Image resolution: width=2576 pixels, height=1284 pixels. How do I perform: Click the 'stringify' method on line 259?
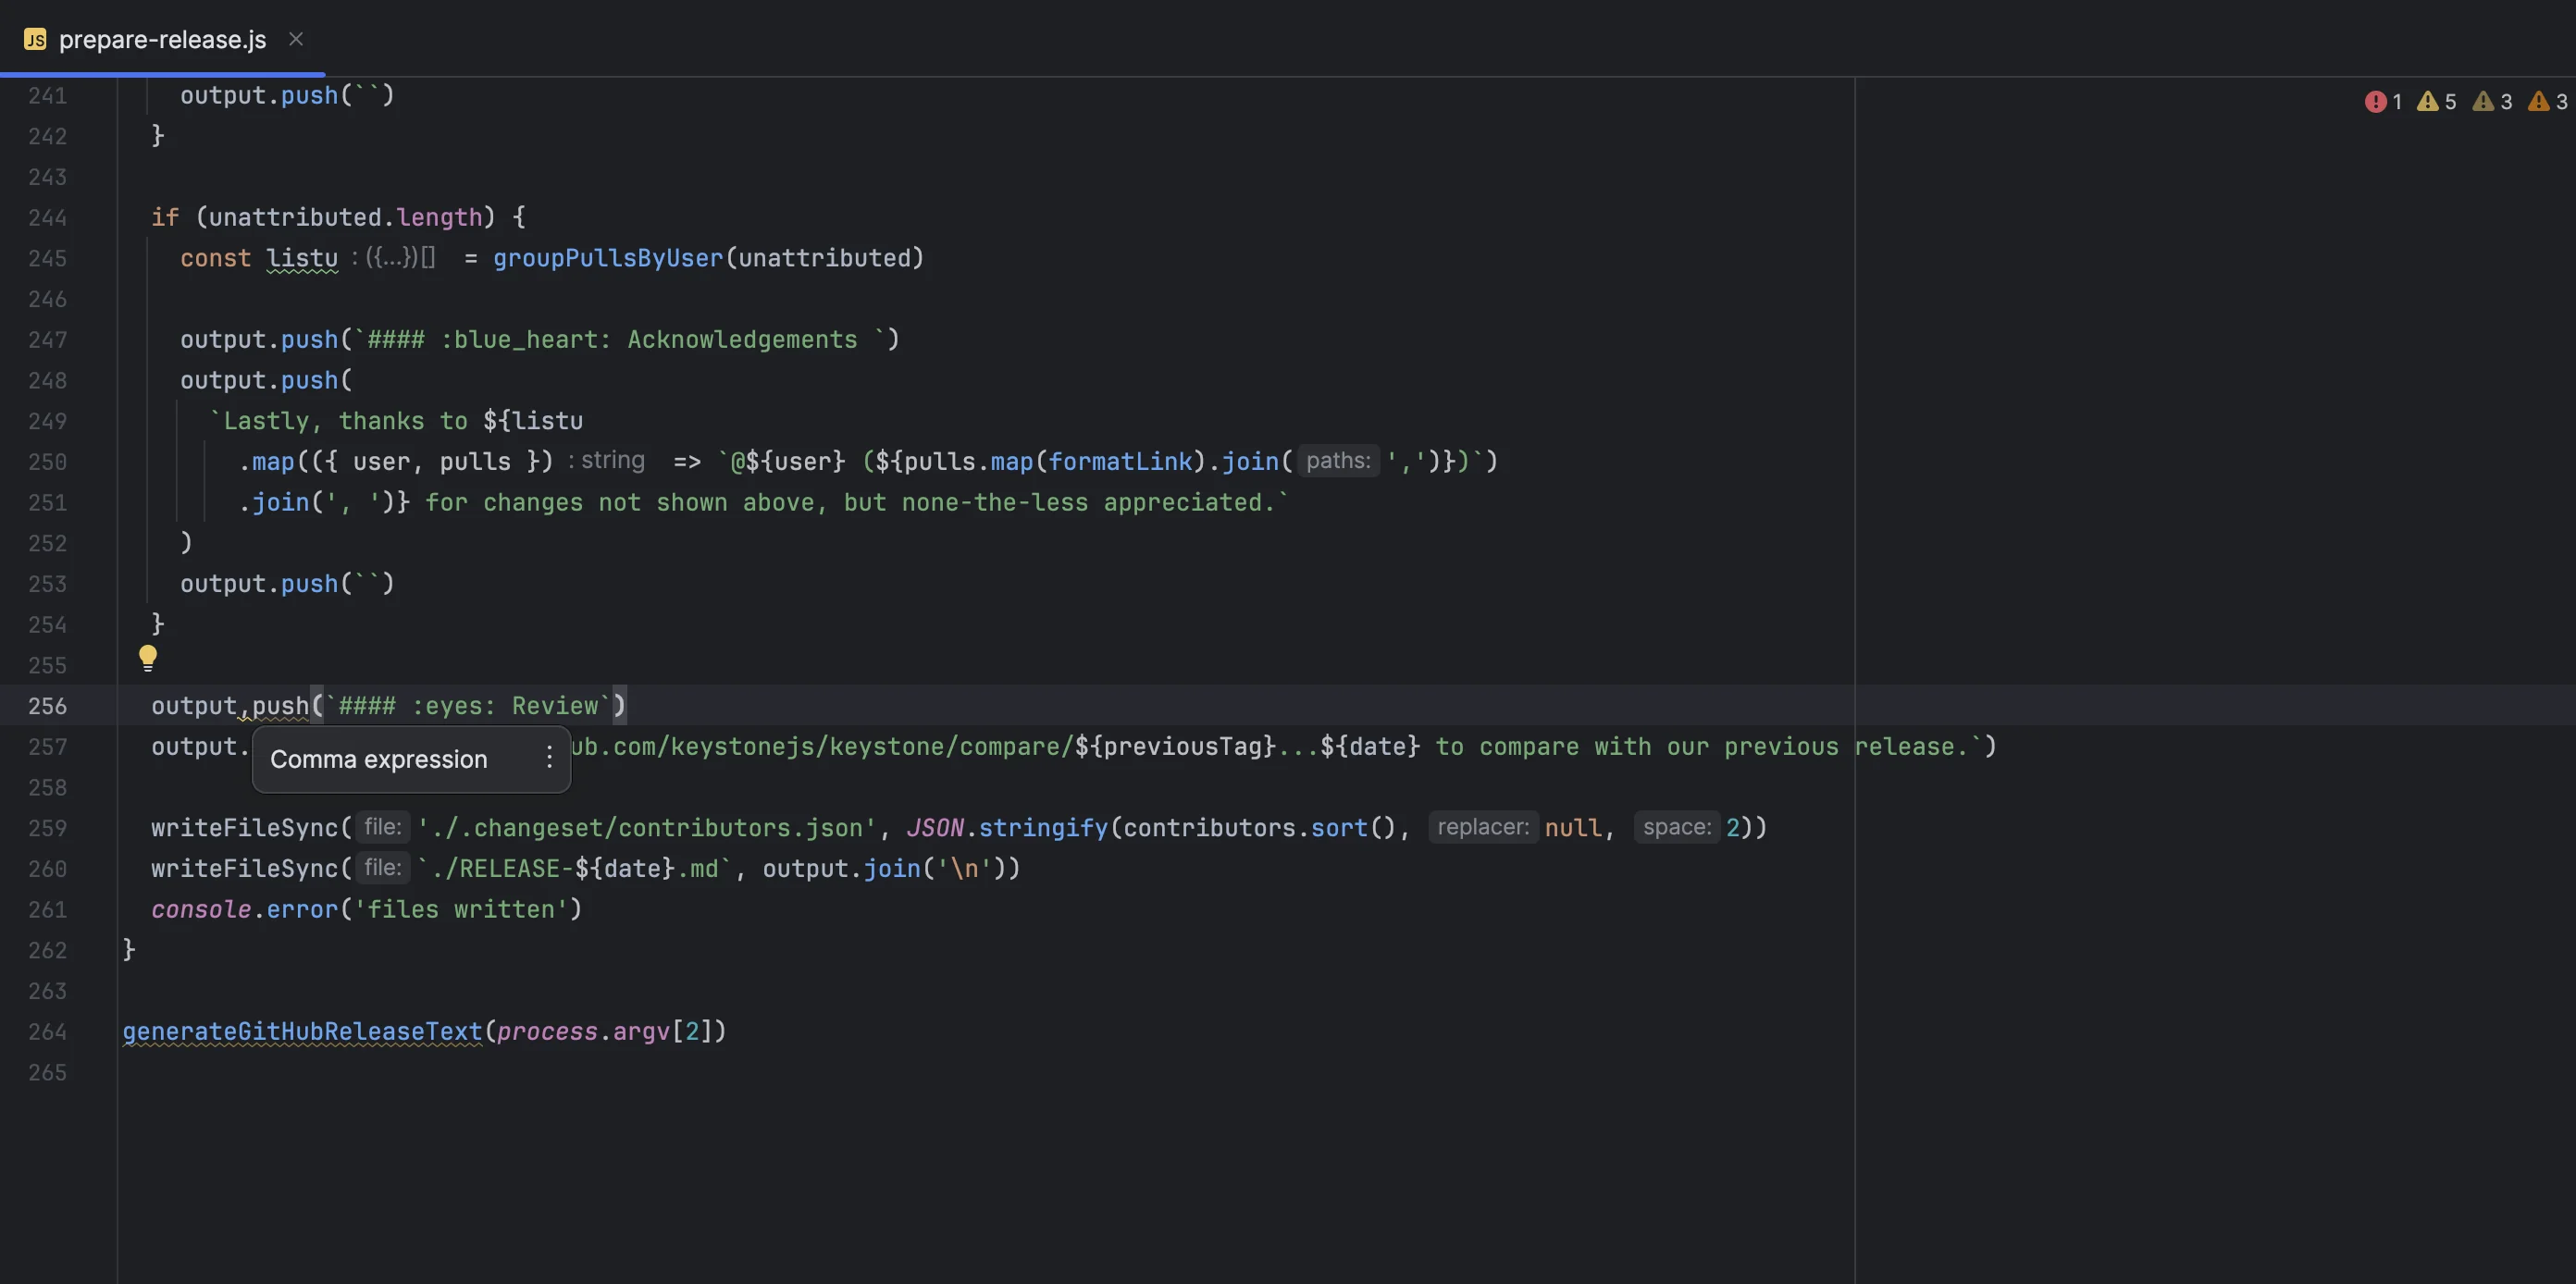click(1043, 828)
